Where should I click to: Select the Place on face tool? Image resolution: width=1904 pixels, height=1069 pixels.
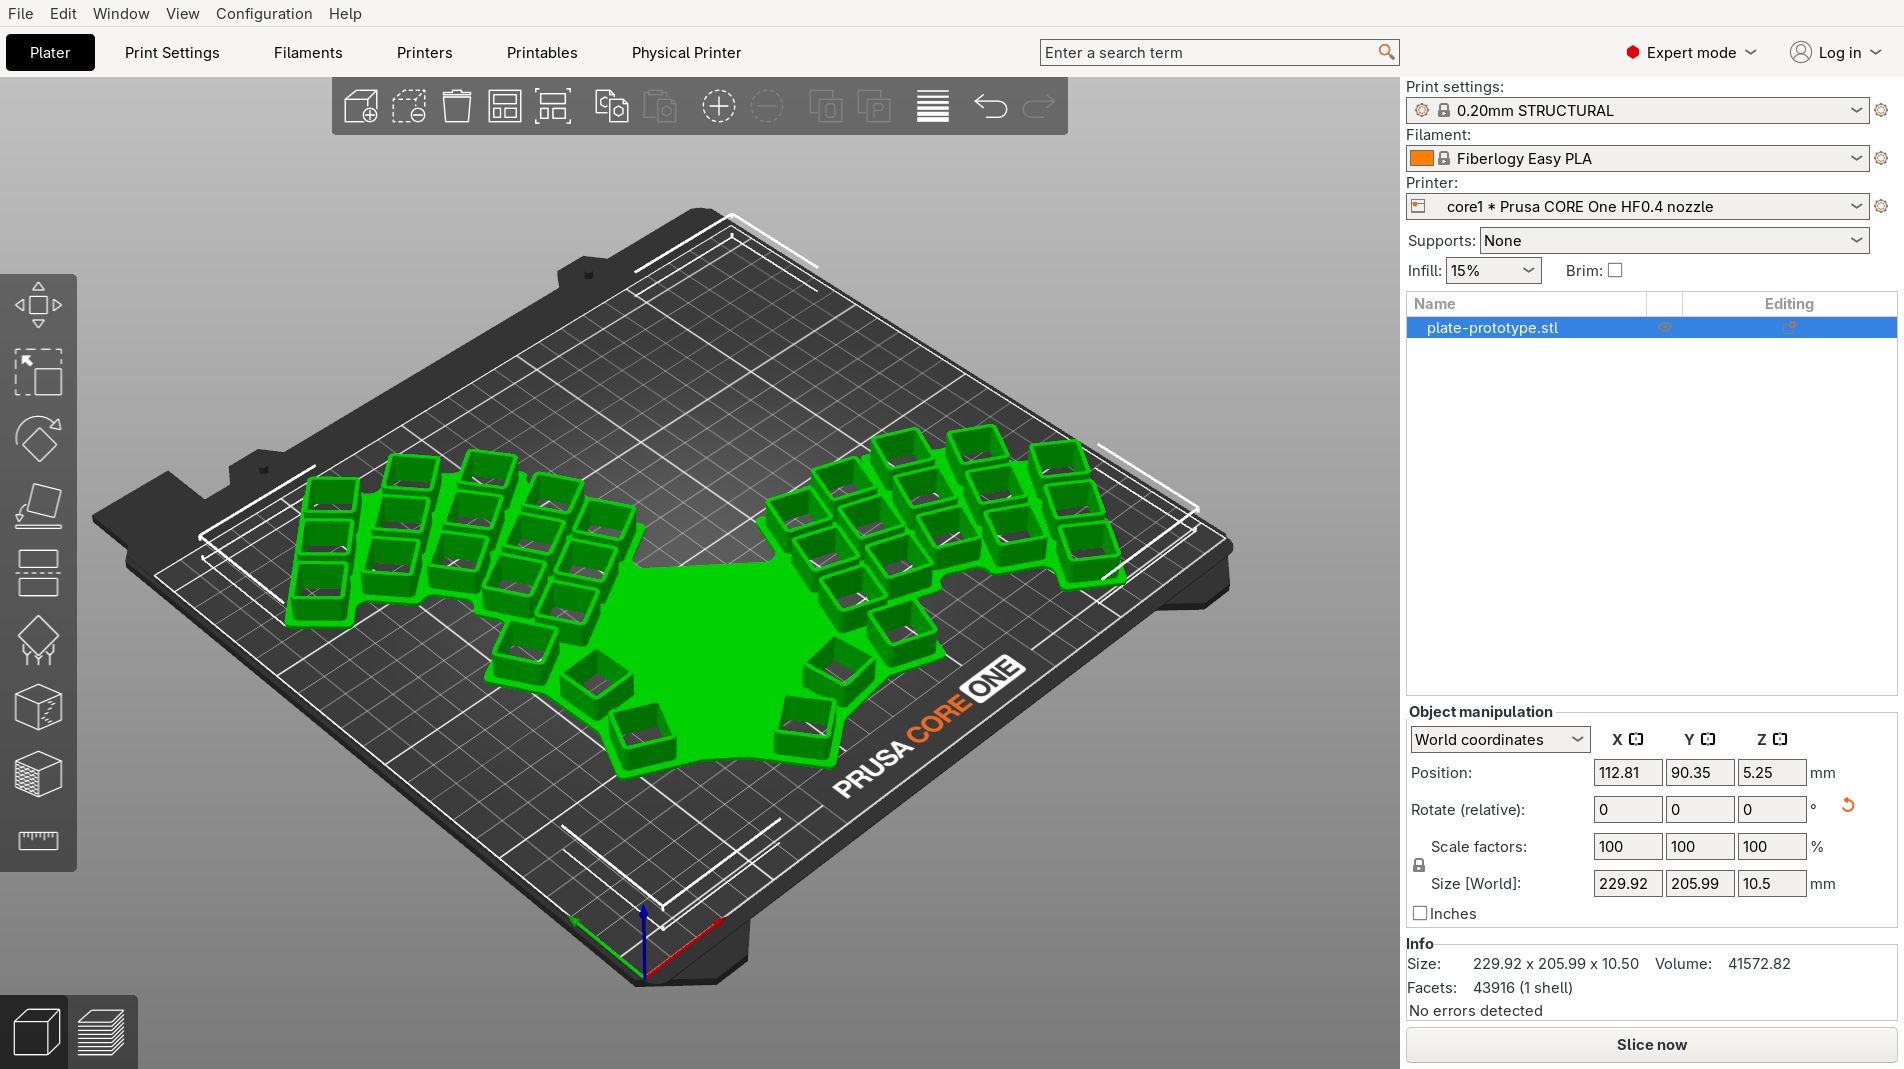tap(38, 506)
